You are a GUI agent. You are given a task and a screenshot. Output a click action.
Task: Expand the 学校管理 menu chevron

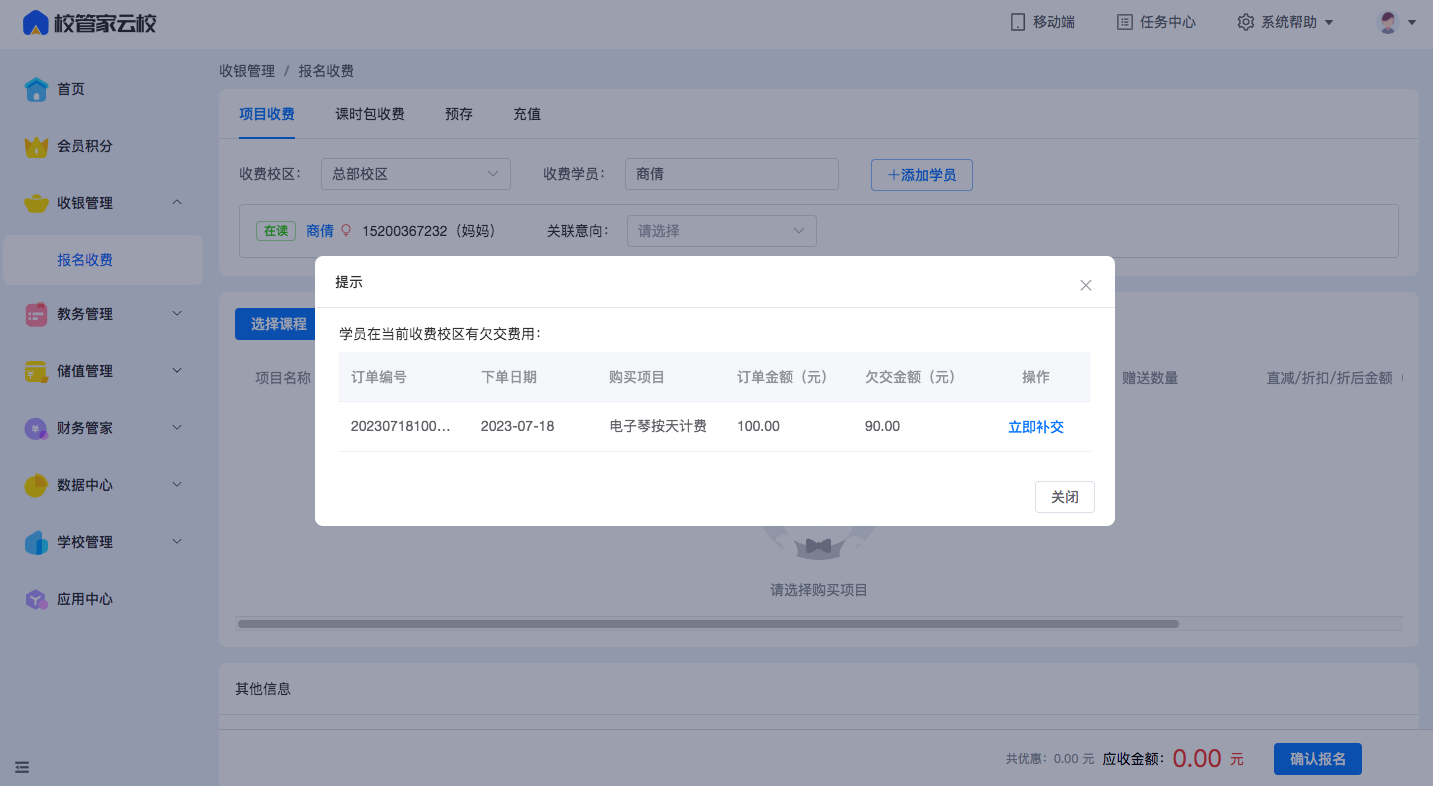click(177, 542)
